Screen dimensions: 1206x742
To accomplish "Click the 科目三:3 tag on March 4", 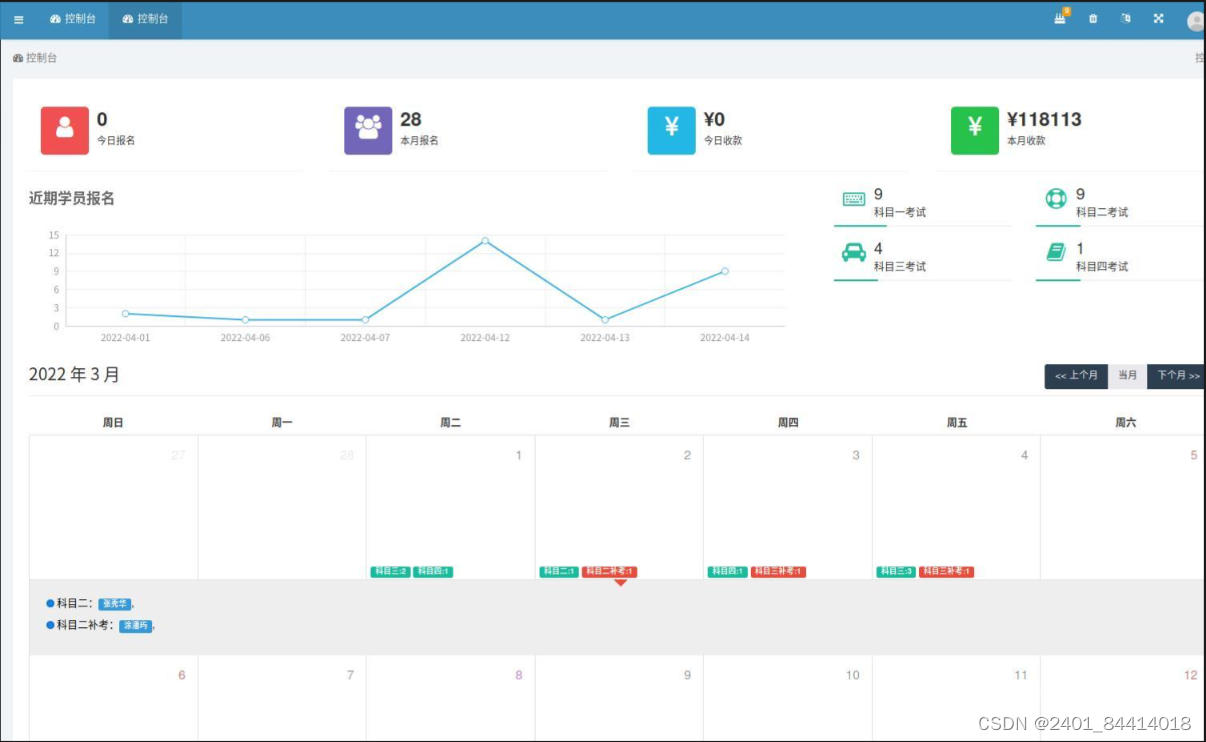I will pos(896,572).
